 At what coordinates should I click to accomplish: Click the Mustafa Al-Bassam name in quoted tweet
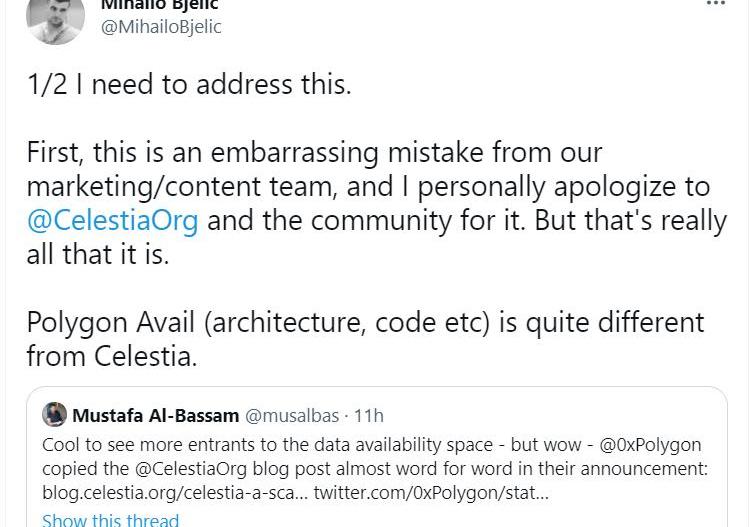(155, 415)
